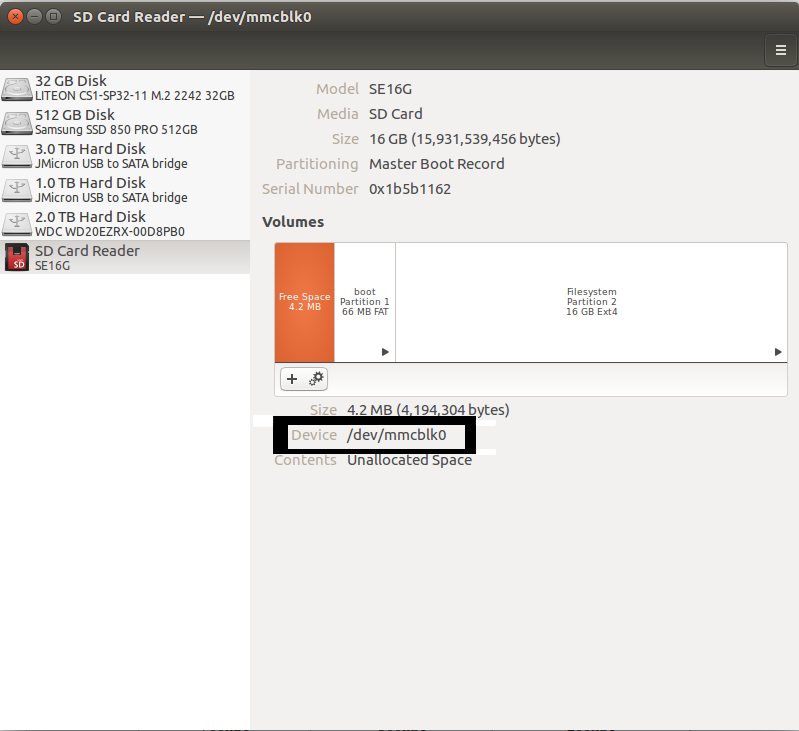Click the 4.2 MB (4,194,304 bytes) size value
799x731 pixels.
coord(428,410)
